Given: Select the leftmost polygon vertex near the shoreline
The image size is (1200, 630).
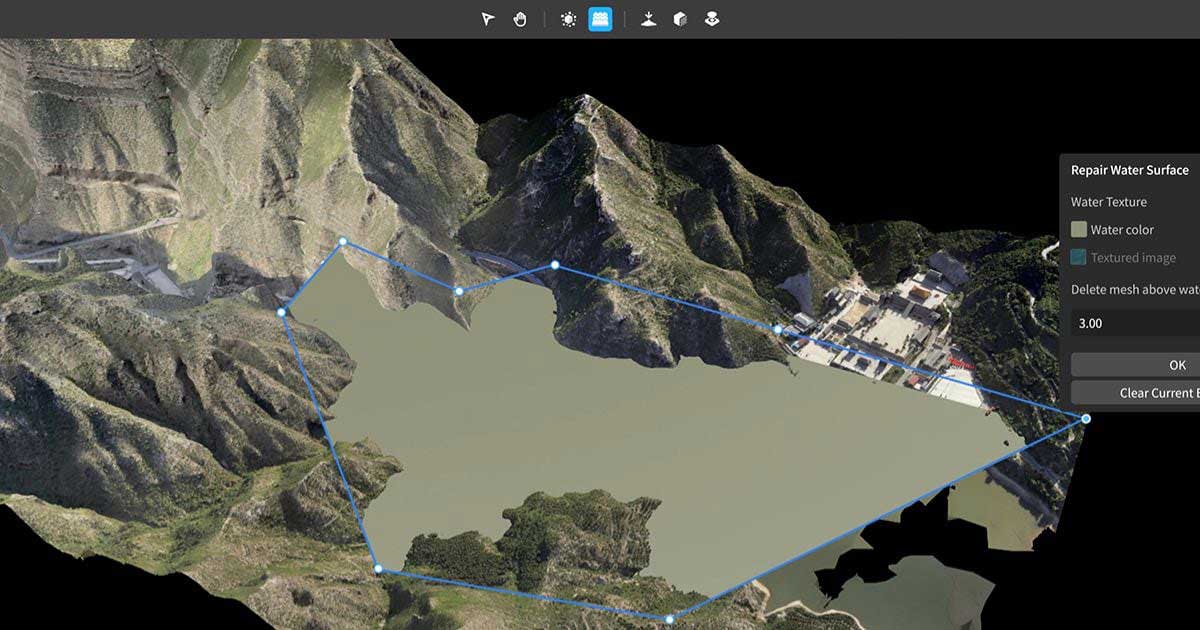Looking at the screenshot, I should point(283,313).
